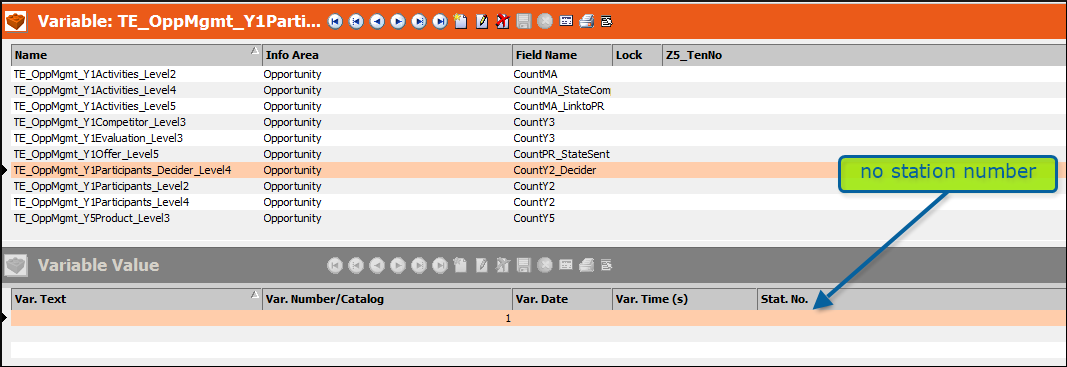1067x367 pixels.
Task: Sort by the Info Area column header
Action: [x=387, y=55]
